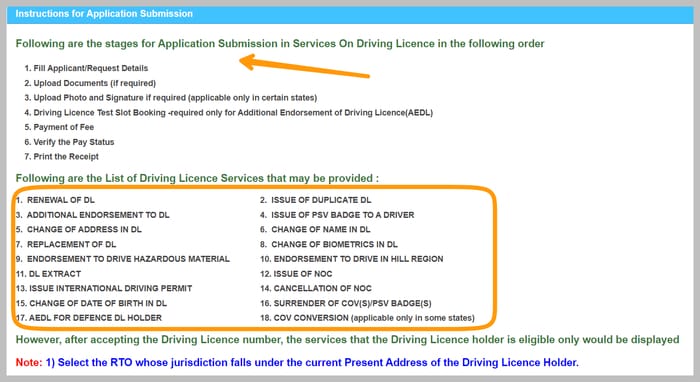Click step '1. Fill Applicant/Request Details'
Image resolution: width=700 pixels, height=382 pixels.
point(86,68)
